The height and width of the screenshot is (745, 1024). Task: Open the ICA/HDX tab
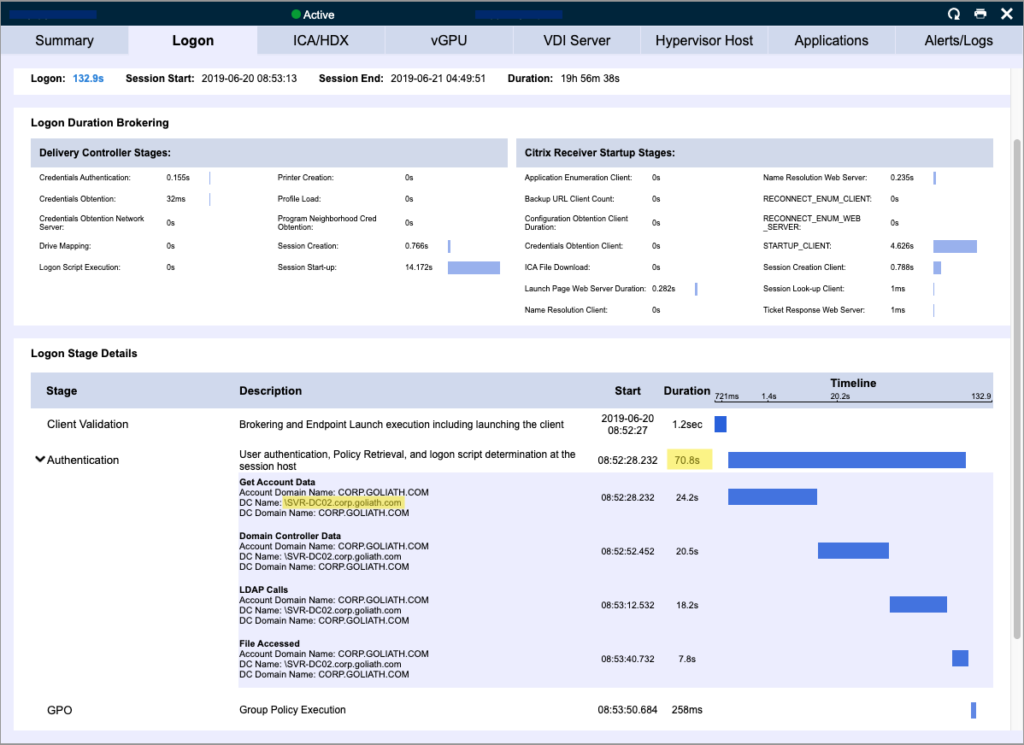pos(320,40)
